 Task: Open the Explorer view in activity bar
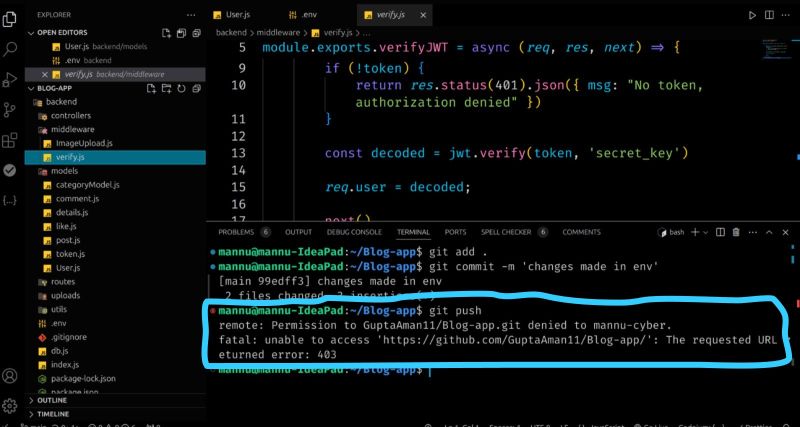pos(9,19)
